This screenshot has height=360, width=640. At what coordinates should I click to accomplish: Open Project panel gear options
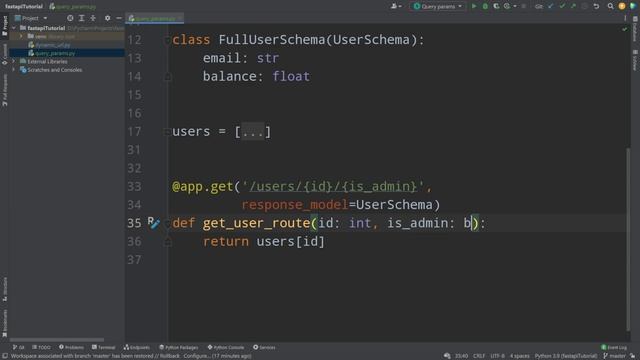click(x=107, y=18)
